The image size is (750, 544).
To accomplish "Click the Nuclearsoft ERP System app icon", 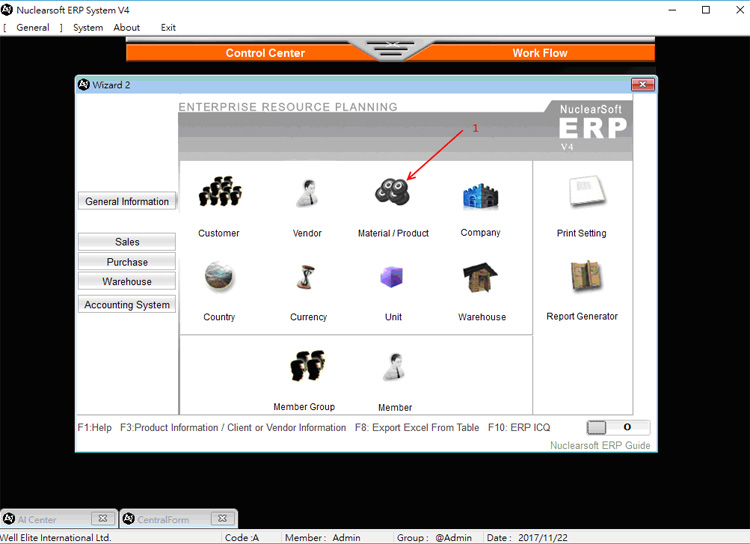I will 7,10.
